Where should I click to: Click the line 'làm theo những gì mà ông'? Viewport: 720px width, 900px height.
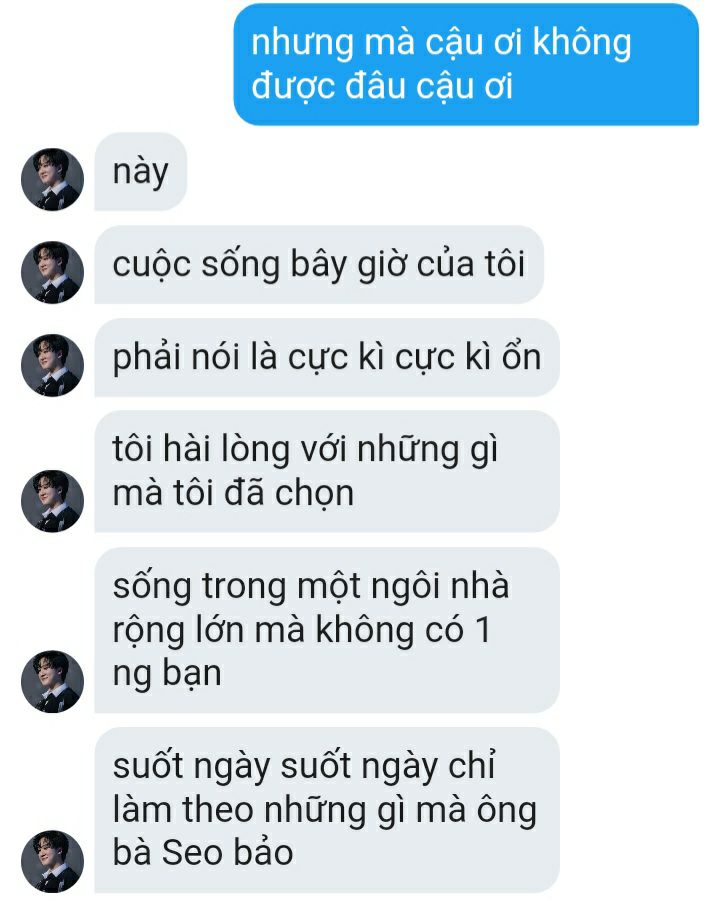[324, 810]
